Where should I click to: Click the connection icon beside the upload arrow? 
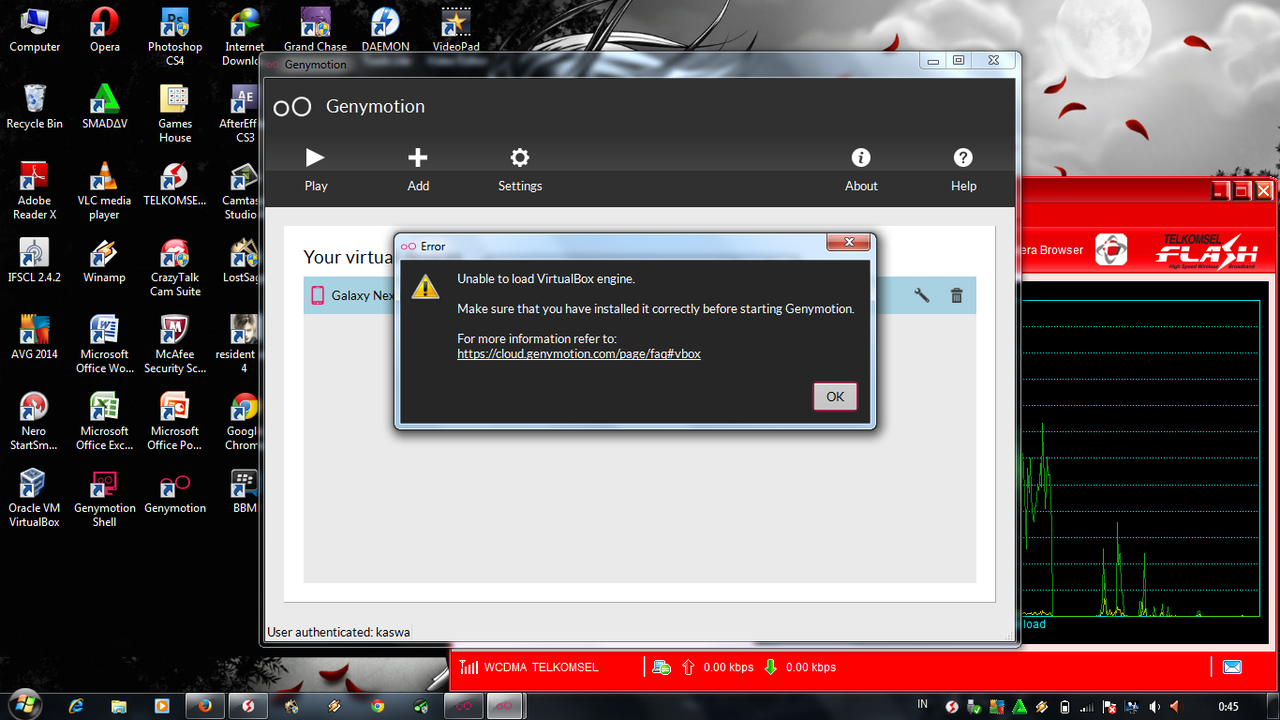point(661,667)
